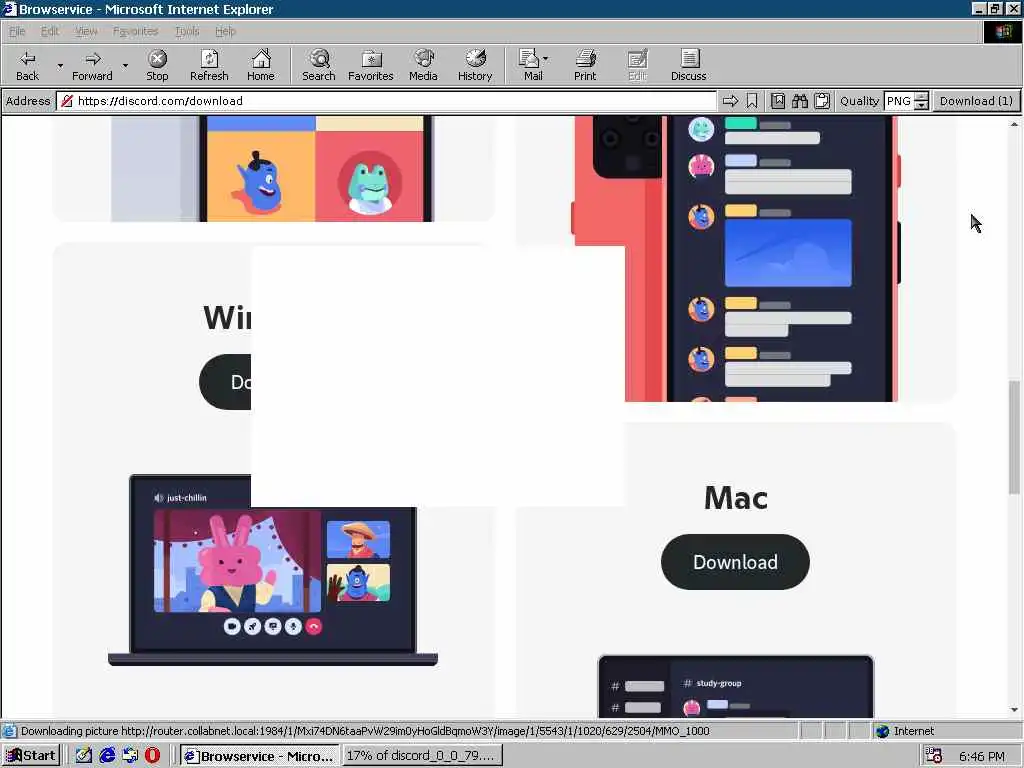Click the address bar URL field

(387, 101)
